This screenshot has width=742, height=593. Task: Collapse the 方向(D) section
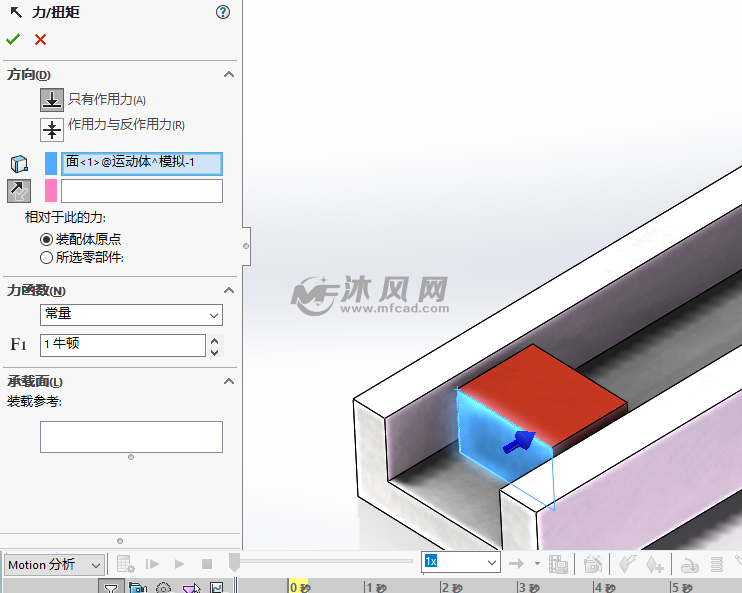229,74
